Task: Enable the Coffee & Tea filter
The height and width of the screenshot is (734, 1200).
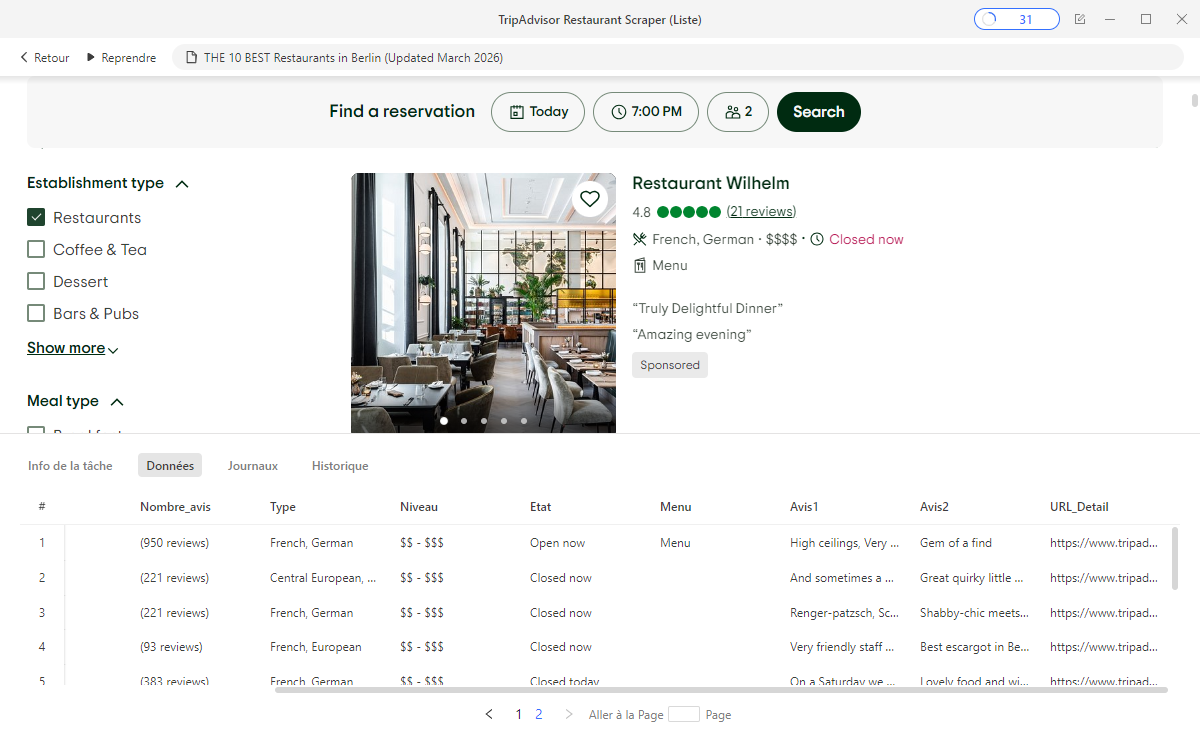Action: click(35, 249)
